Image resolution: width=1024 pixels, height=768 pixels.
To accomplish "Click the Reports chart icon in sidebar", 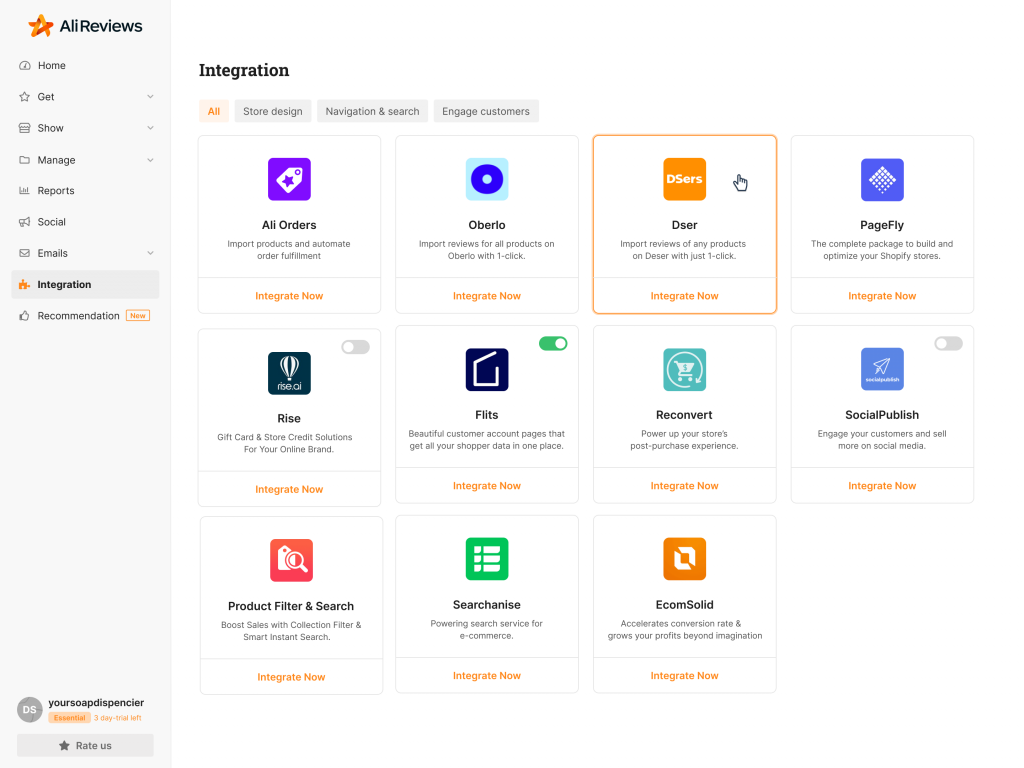I will coord(25,191).
